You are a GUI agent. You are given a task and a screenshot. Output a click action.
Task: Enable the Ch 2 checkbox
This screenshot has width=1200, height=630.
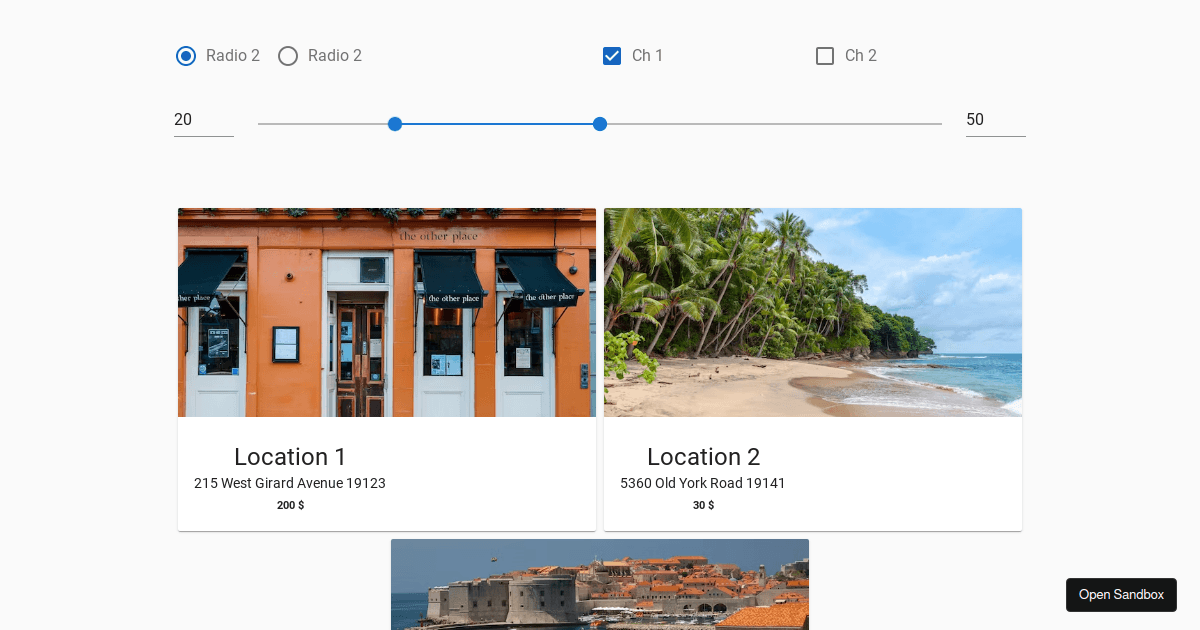[825, 56]
